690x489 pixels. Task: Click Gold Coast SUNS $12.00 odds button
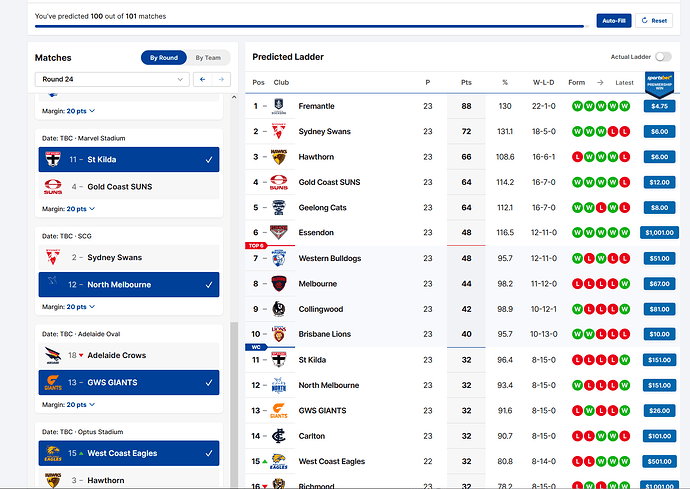click(659, 182)
